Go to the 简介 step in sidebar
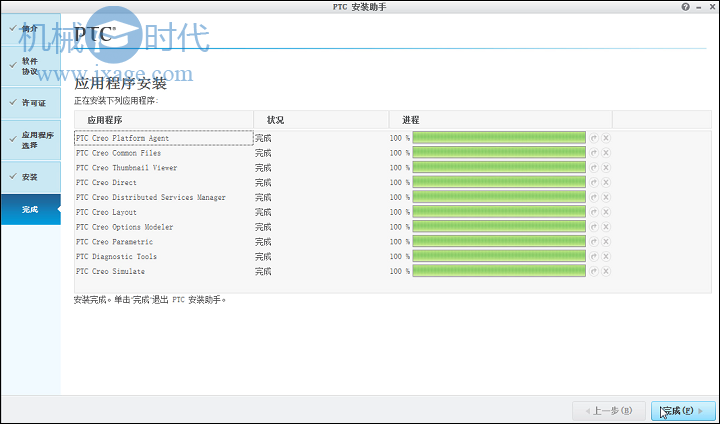This screenshot has width=720, height=424. coord(31,28)
